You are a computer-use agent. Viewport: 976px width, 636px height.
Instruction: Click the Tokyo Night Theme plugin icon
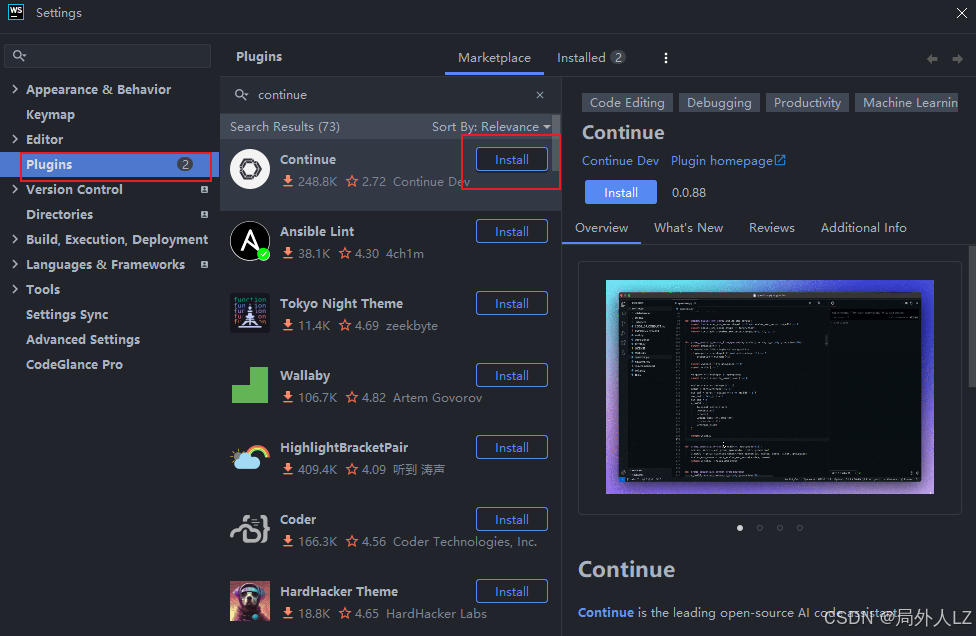(250, 313)
